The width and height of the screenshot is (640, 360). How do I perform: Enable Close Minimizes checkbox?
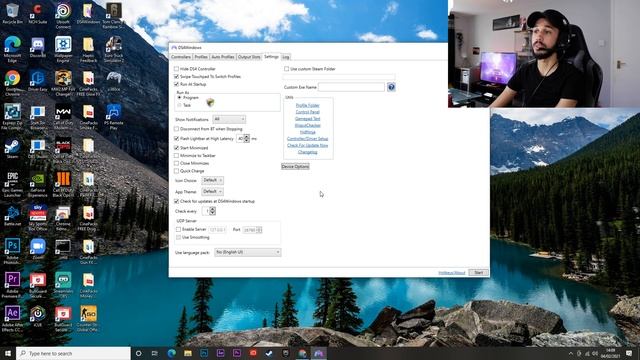pyautogui.click(x=176, y=163)
